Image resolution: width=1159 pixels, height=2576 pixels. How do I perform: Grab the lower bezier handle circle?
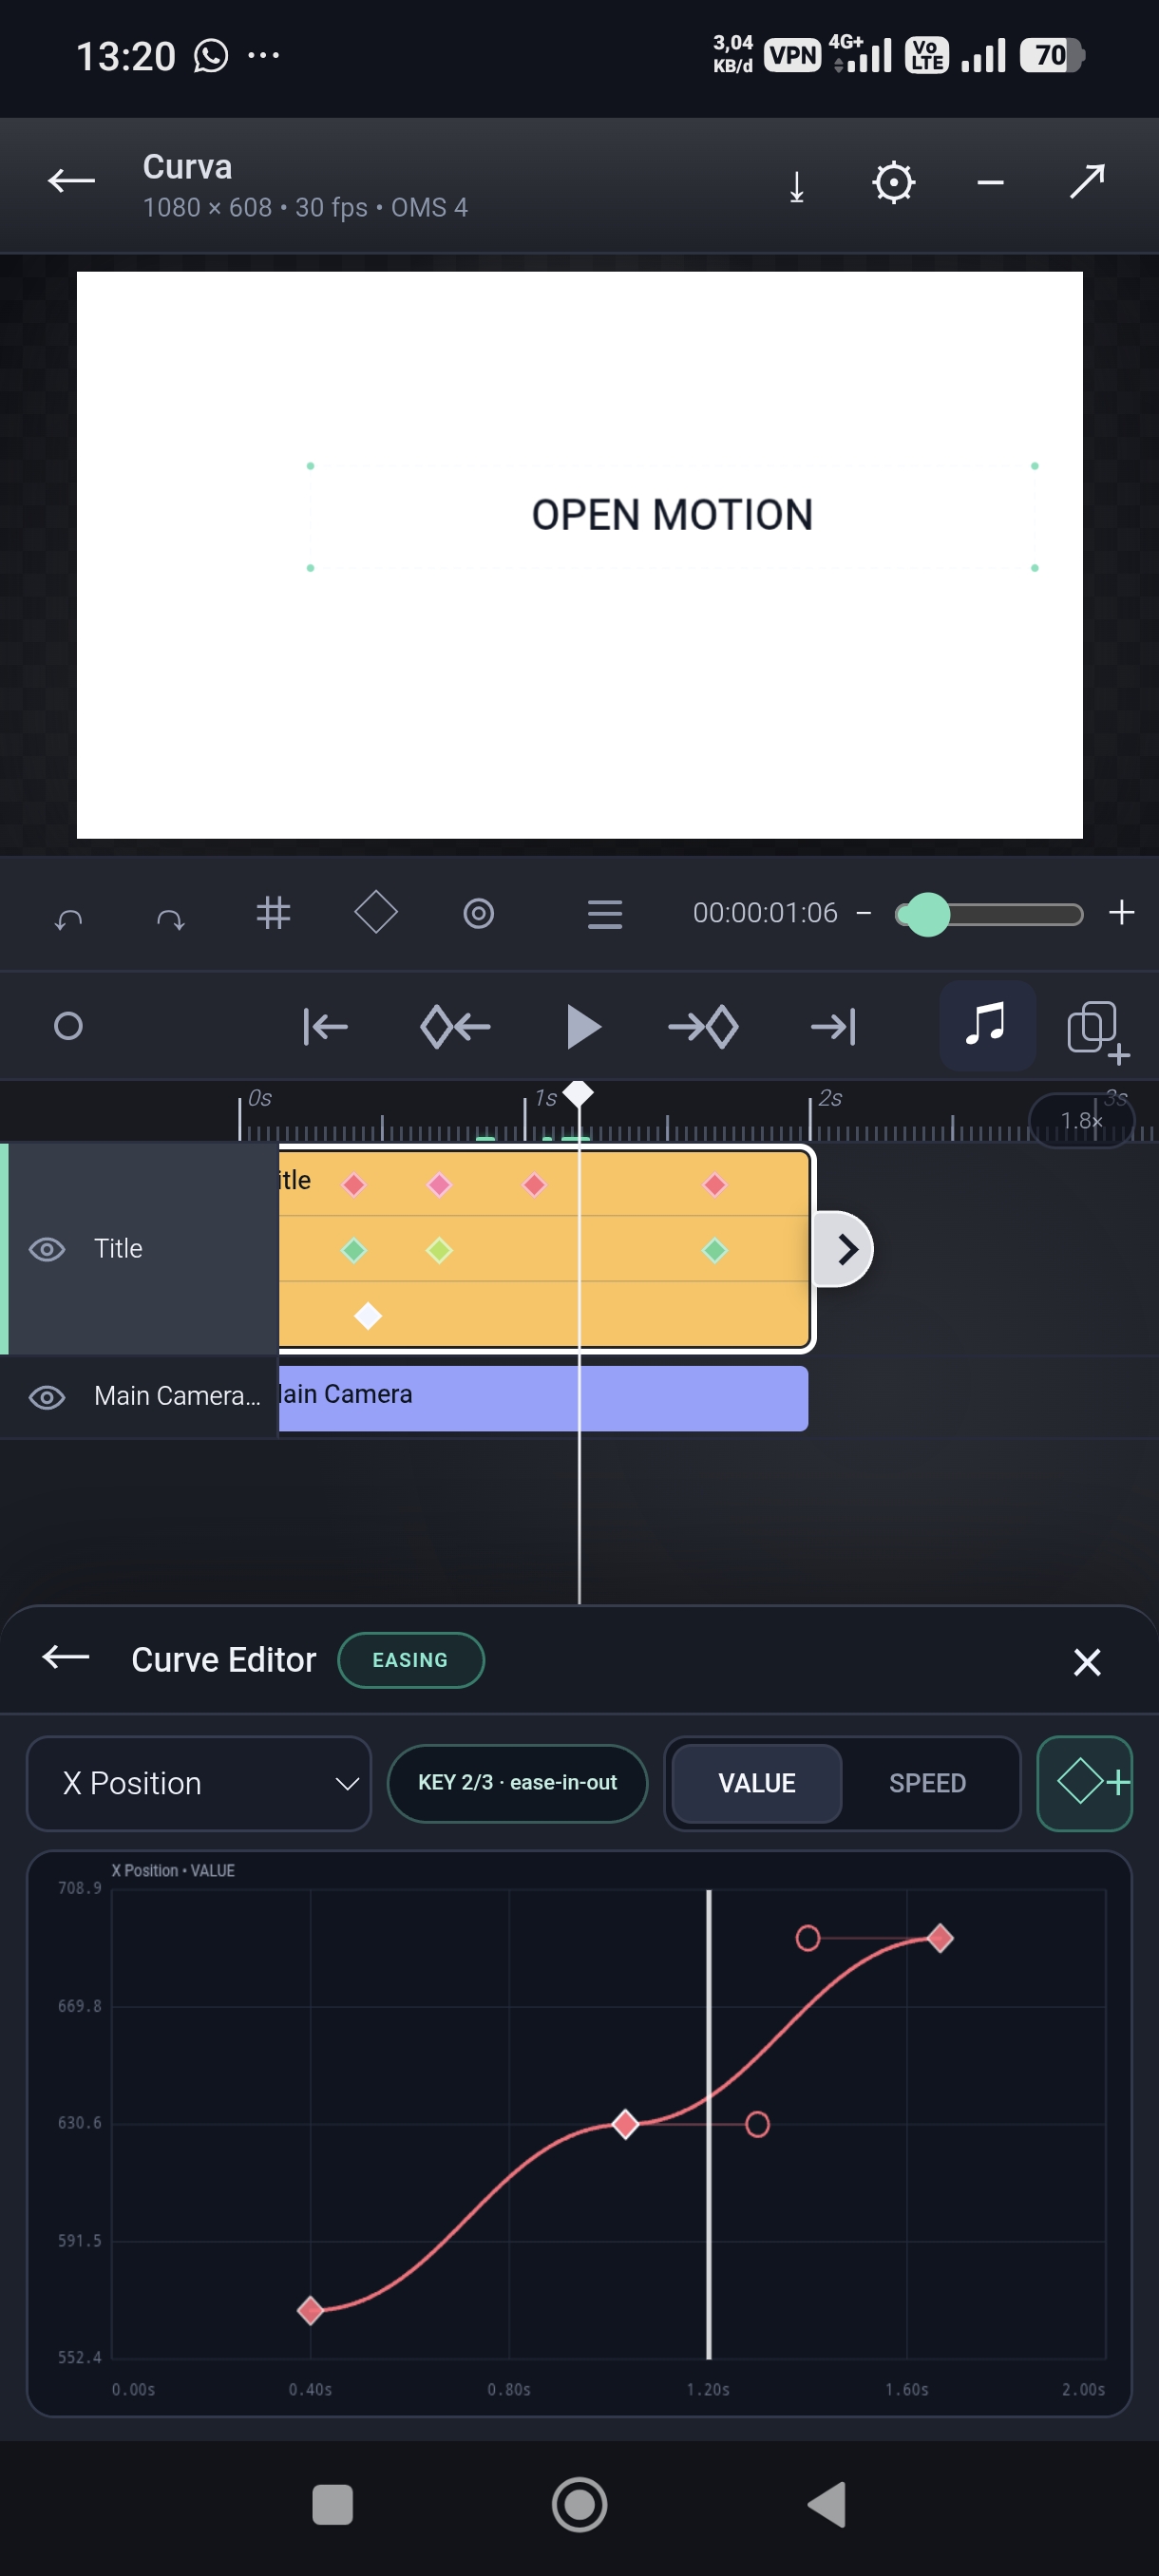tap(758, 2124)
